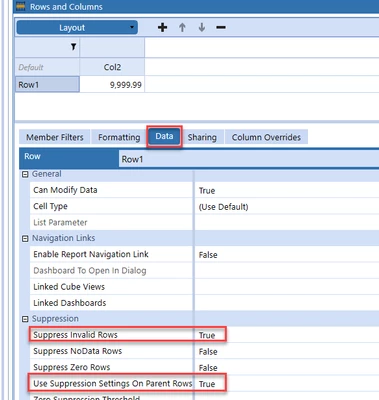Click the Row label in the blue header
Image resolution: width=379 pixels, height=400 pixels.
coord(32,156)
